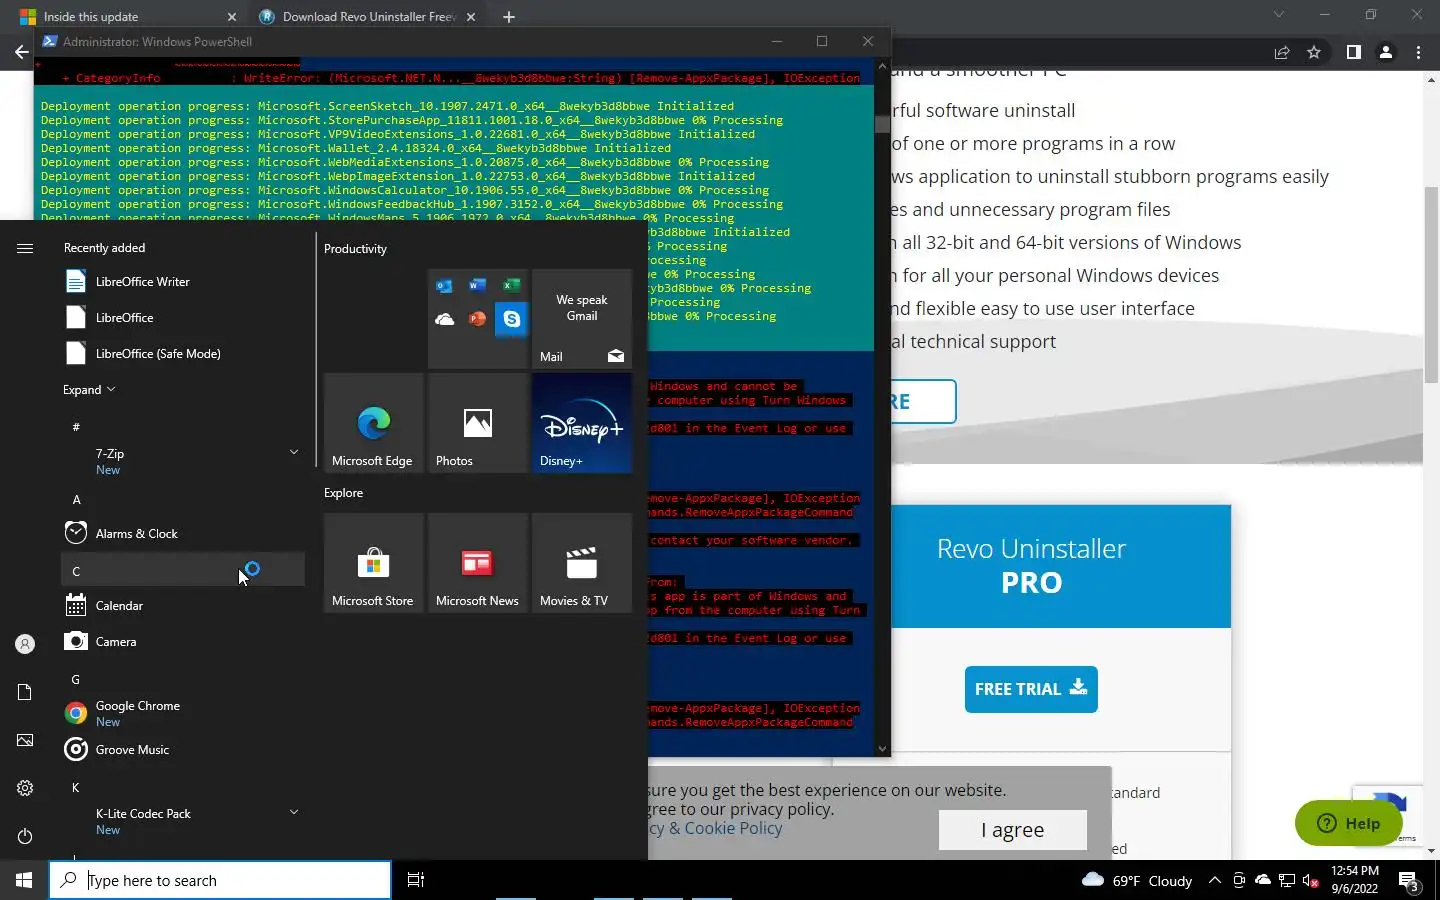Open the OneDrive tray icon
Image resolution: width=1440 pixels, height=900 pixels.
[x=1263, y=880]
